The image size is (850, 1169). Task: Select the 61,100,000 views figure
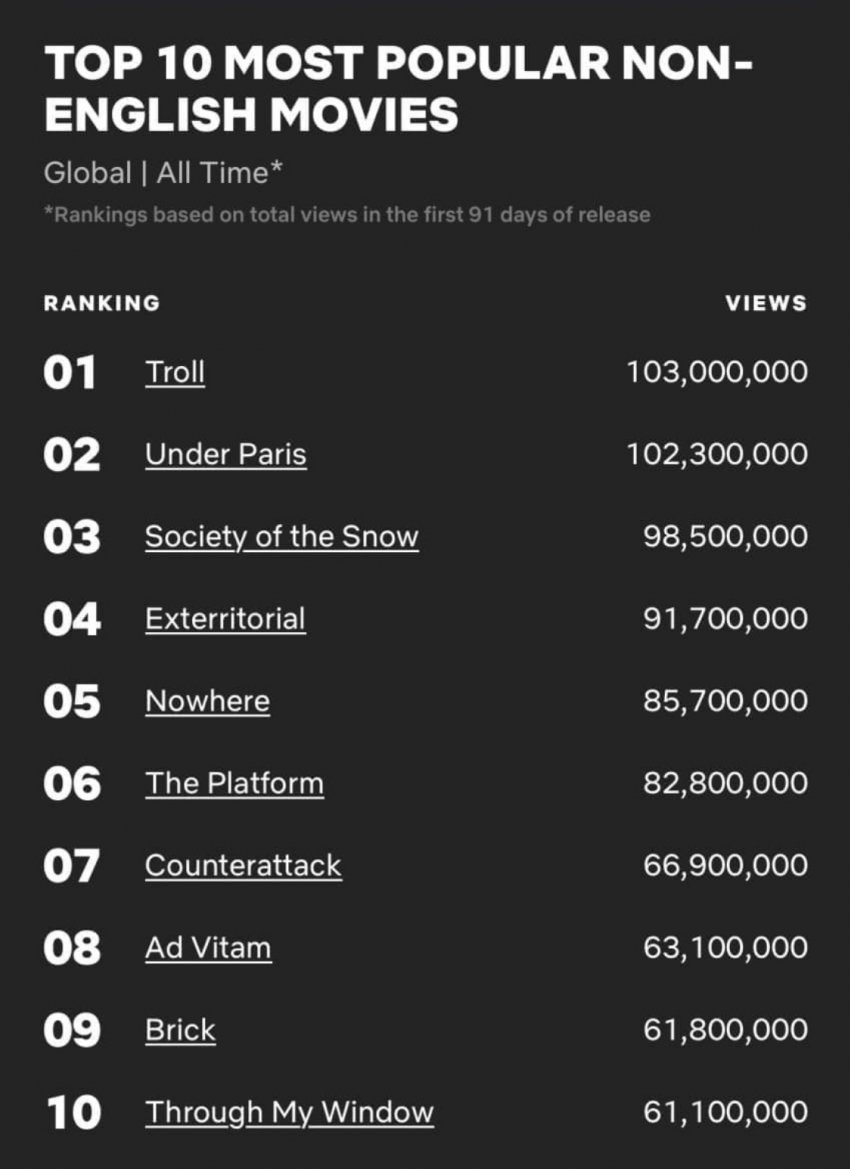click(x=725, y=1111)
